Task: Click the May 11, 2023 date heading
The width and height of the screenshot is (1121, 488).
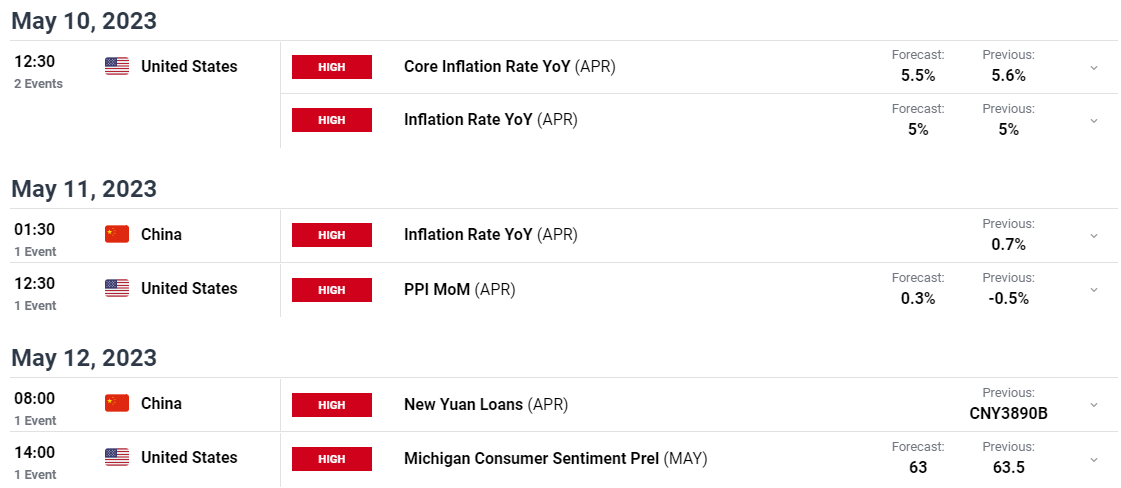Action: coord(84,189)
